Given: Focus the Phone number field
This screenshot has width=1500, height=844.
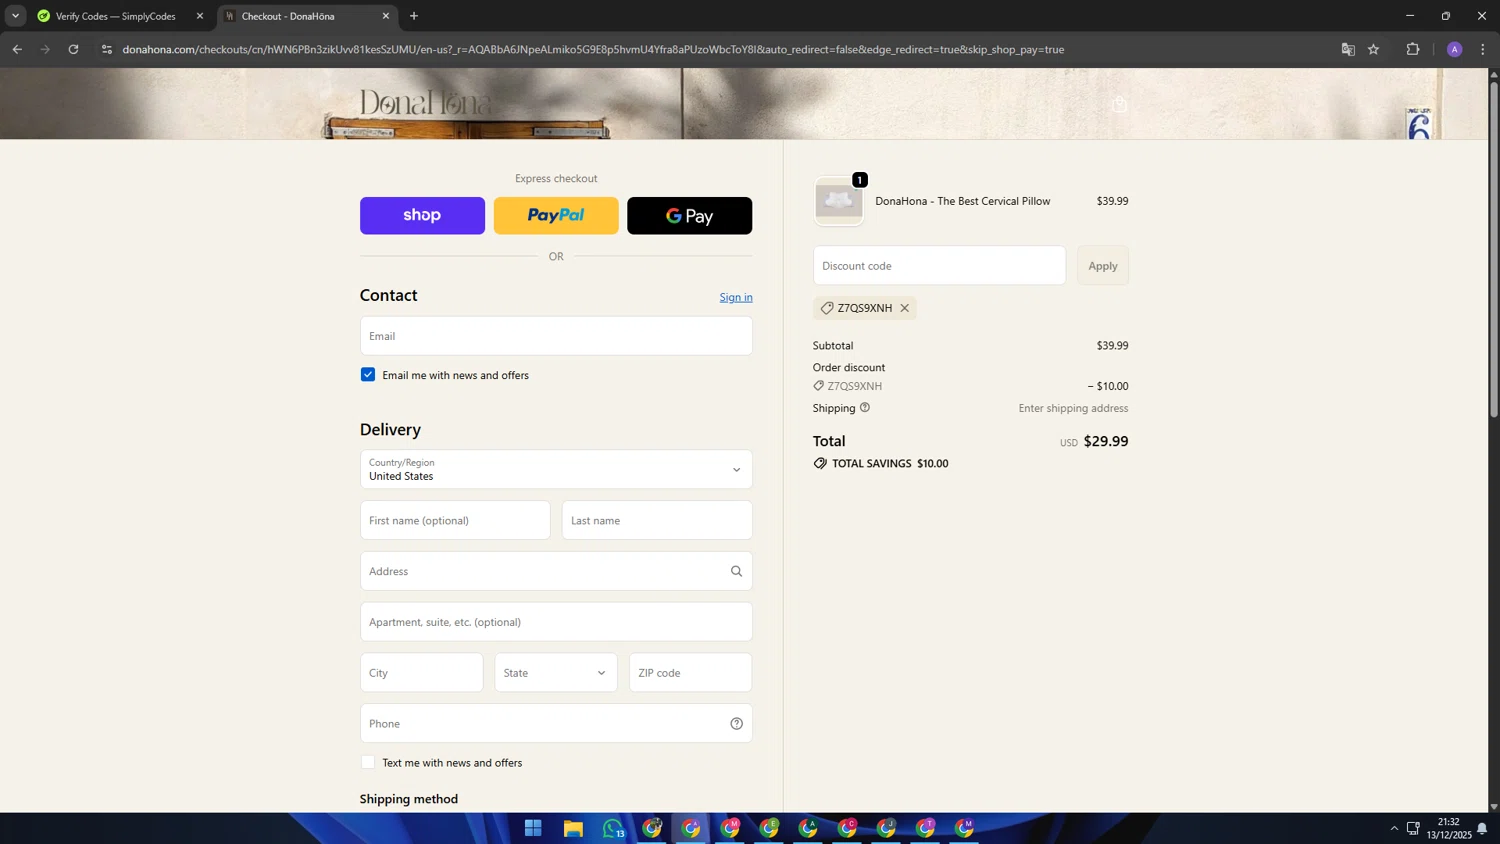Looking at the screenshot, I should 556,723.
